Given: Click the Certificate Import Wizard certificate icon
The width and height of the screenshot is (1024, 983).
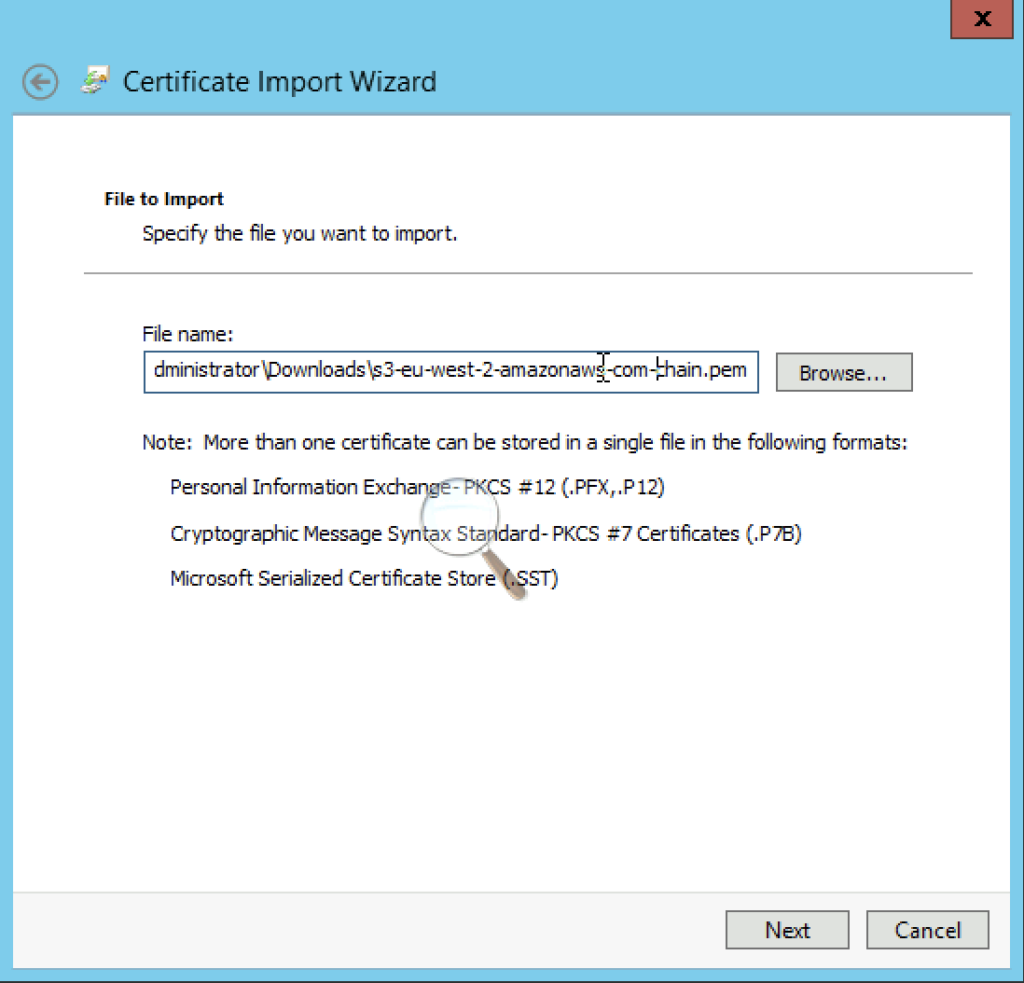Looking at the screenshot, I should click(x=95, y=80).
